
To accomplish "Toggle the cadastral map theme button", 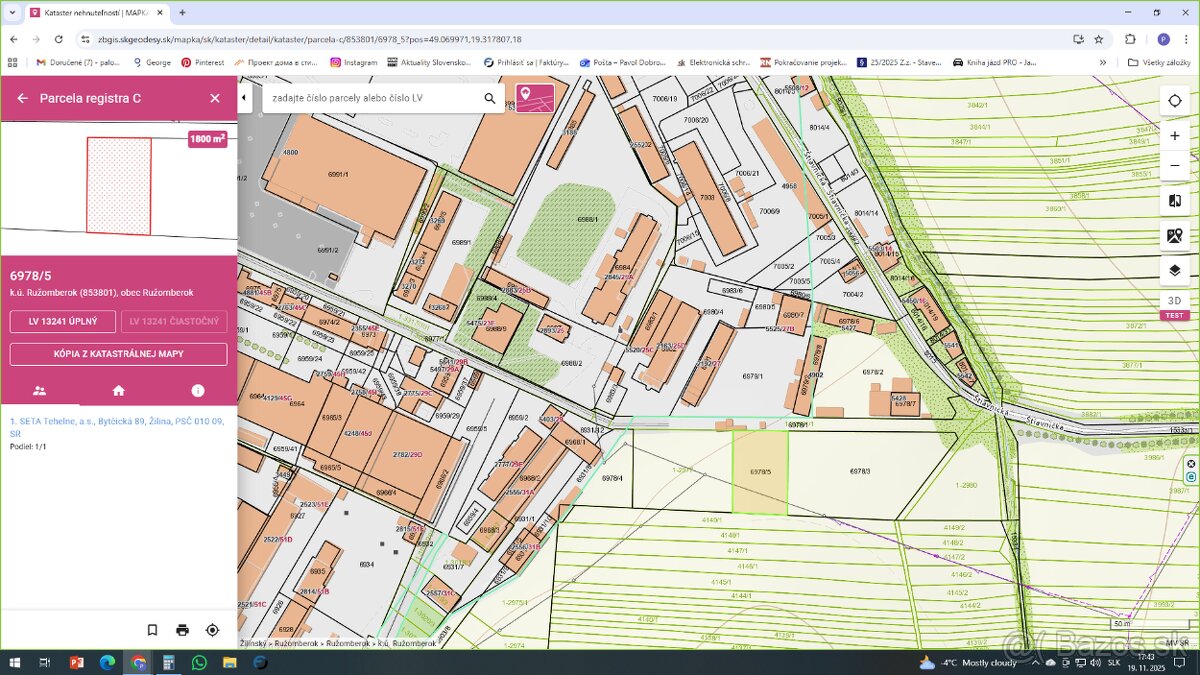I will pos(535,98).
